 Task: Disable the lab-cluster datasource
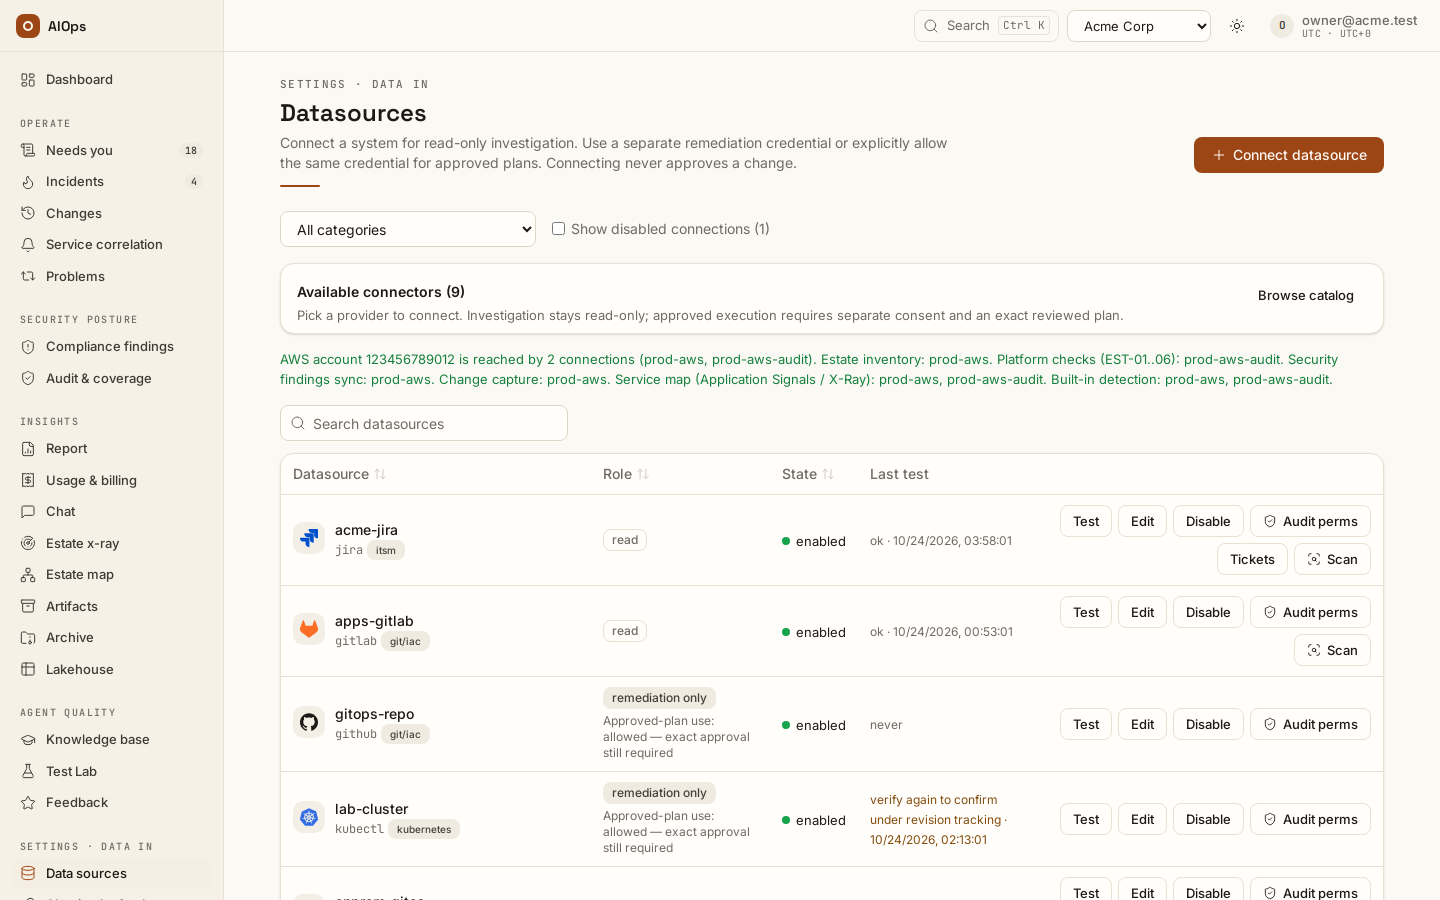tap(1208, 819)
